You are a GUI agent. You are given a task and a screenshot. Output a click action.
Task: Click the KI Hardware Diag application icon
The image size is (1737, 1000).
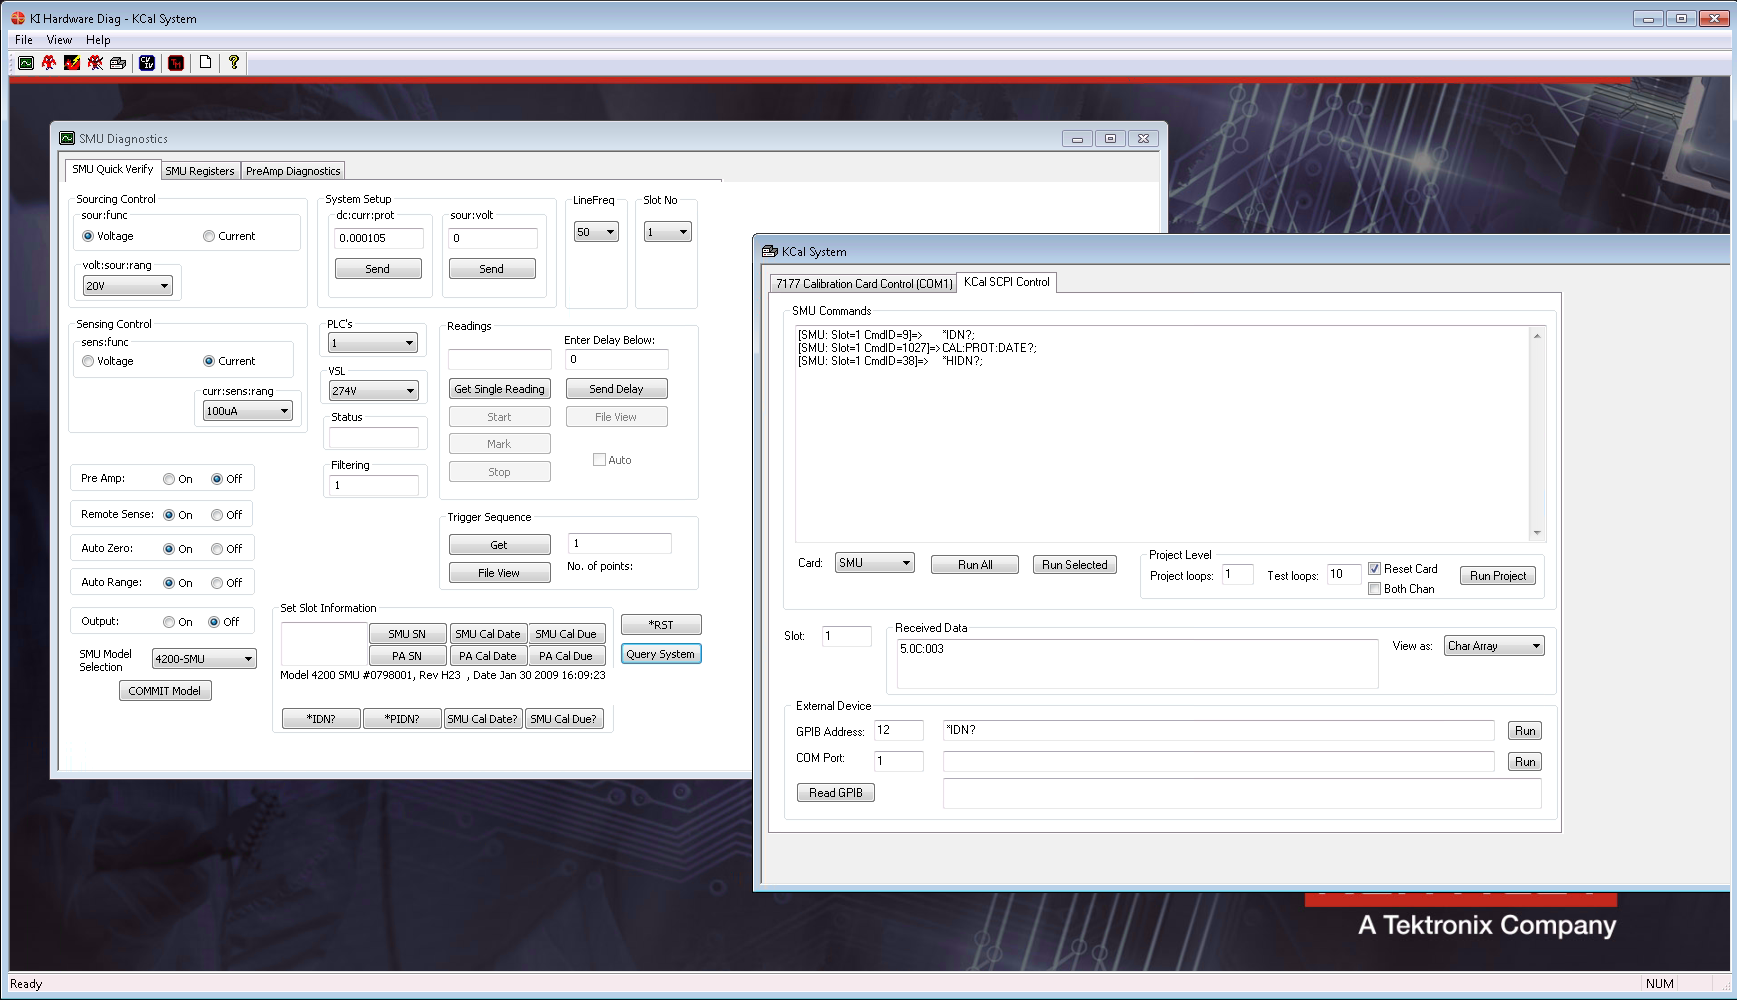(17, 18)
